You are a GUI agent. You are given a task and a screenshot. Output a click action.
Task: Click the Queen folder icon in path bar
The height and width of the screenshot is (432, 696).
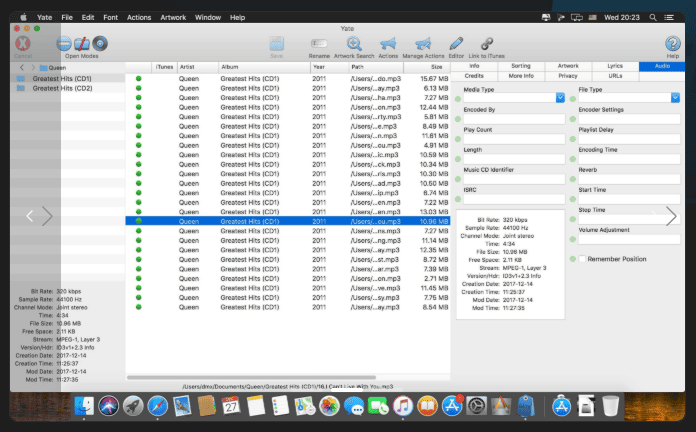pyautogui.click(x=44, y=67)
